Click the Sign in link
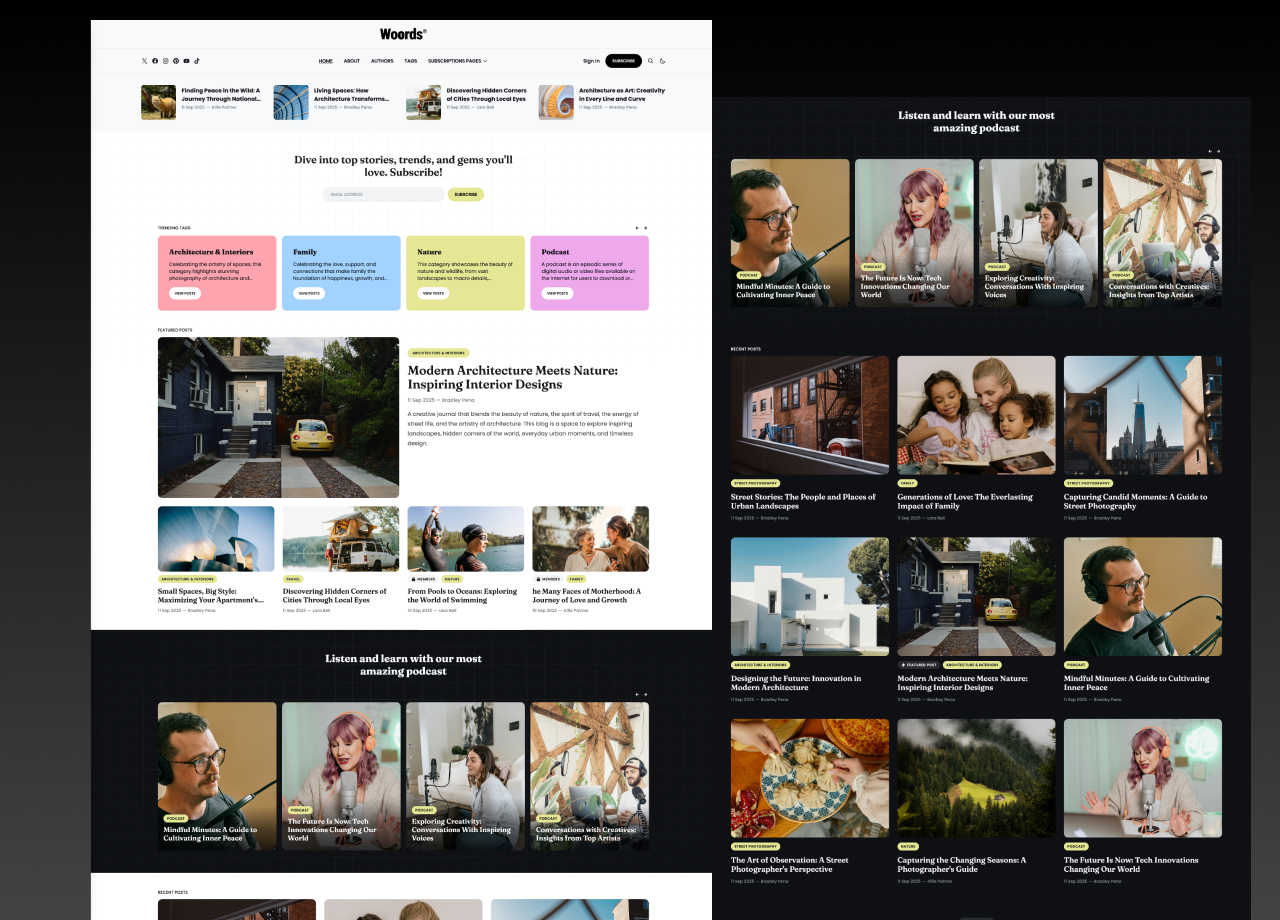 click(x=591, y=61)
